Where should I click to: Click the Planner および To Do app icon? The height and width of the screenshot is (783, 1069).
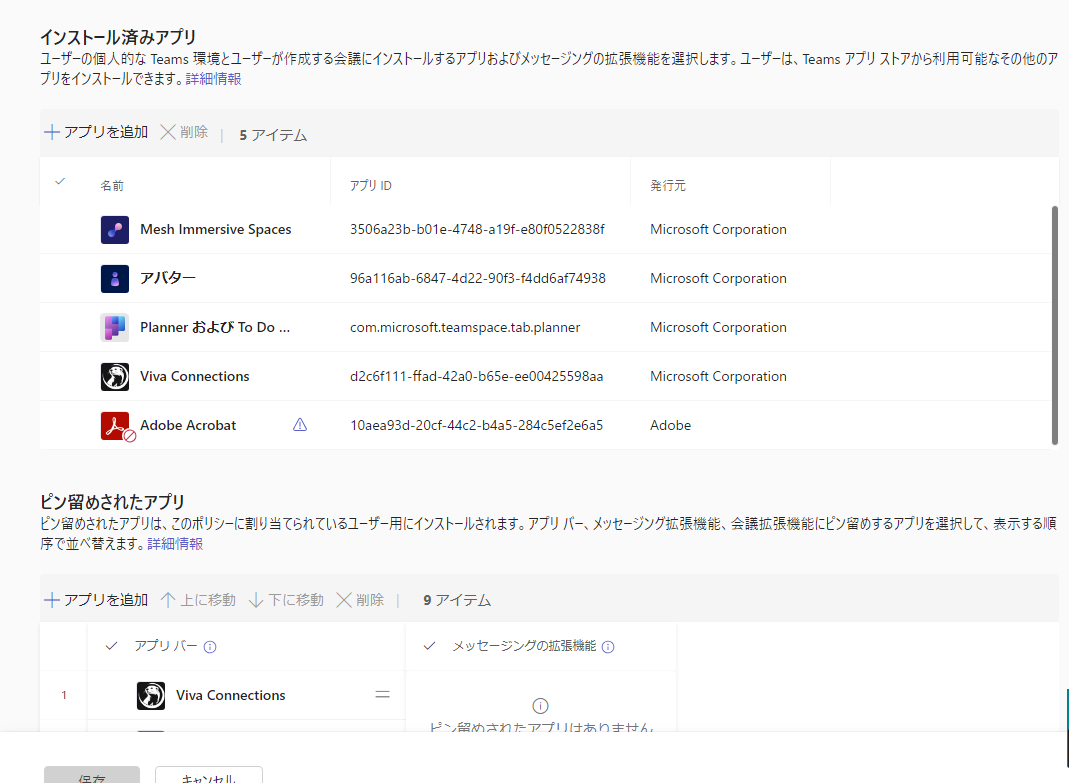click(x=115, y=328)
